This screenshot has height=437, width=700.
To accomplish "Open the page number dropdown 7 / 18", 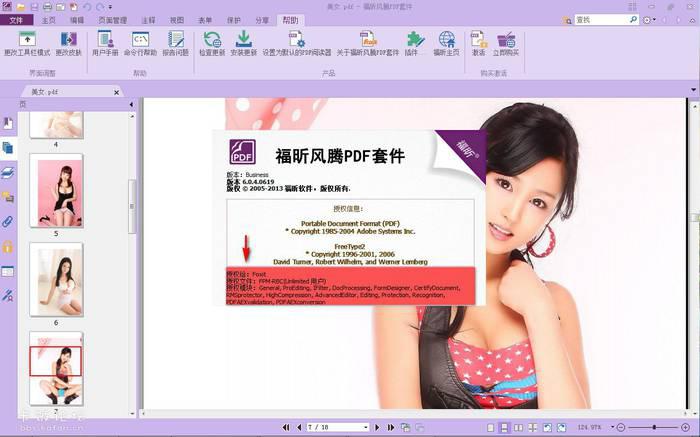I will (x=366, y=427).
